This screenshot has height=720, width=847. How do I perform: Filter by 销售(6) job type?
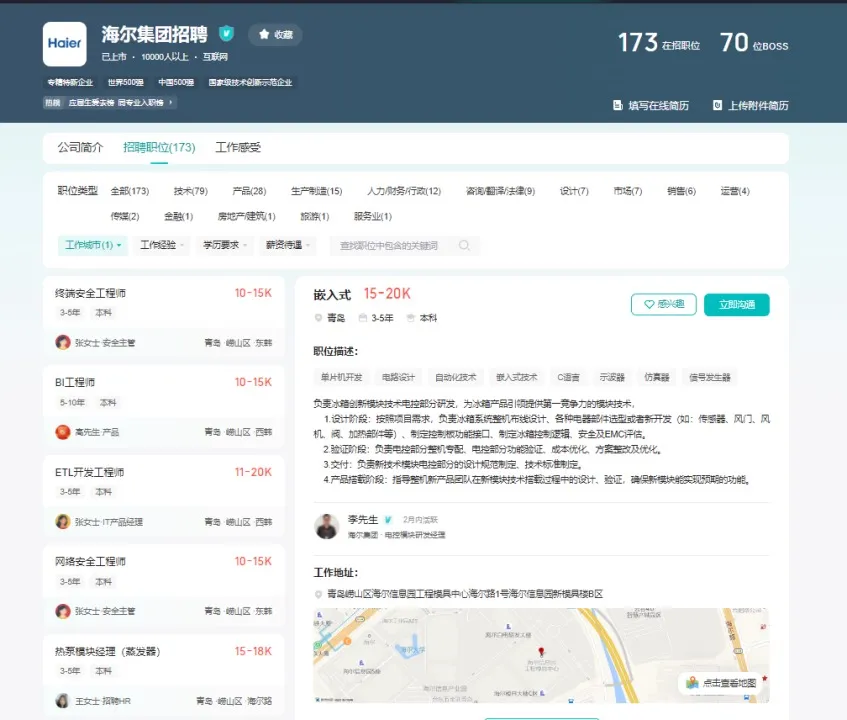tap(681, 191)
